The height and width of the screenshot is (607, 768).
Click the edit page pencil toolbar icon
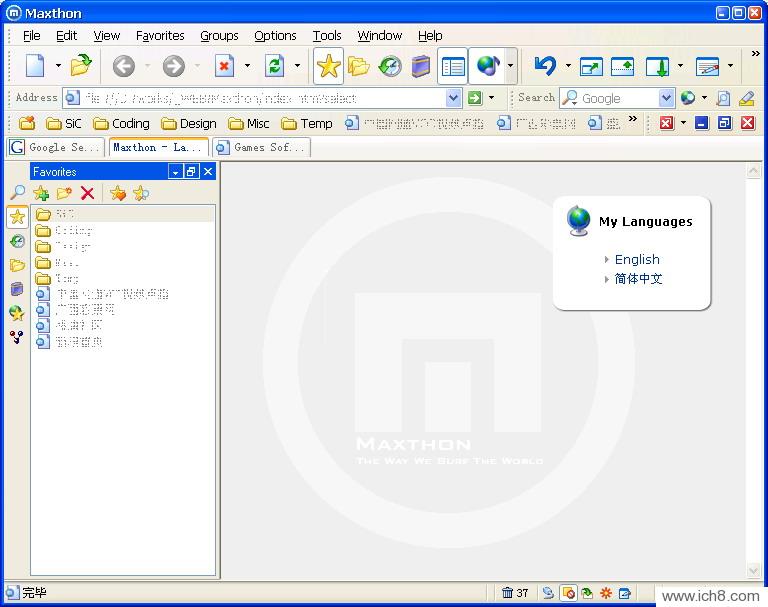pyautogui.click(x=708, y=66)
